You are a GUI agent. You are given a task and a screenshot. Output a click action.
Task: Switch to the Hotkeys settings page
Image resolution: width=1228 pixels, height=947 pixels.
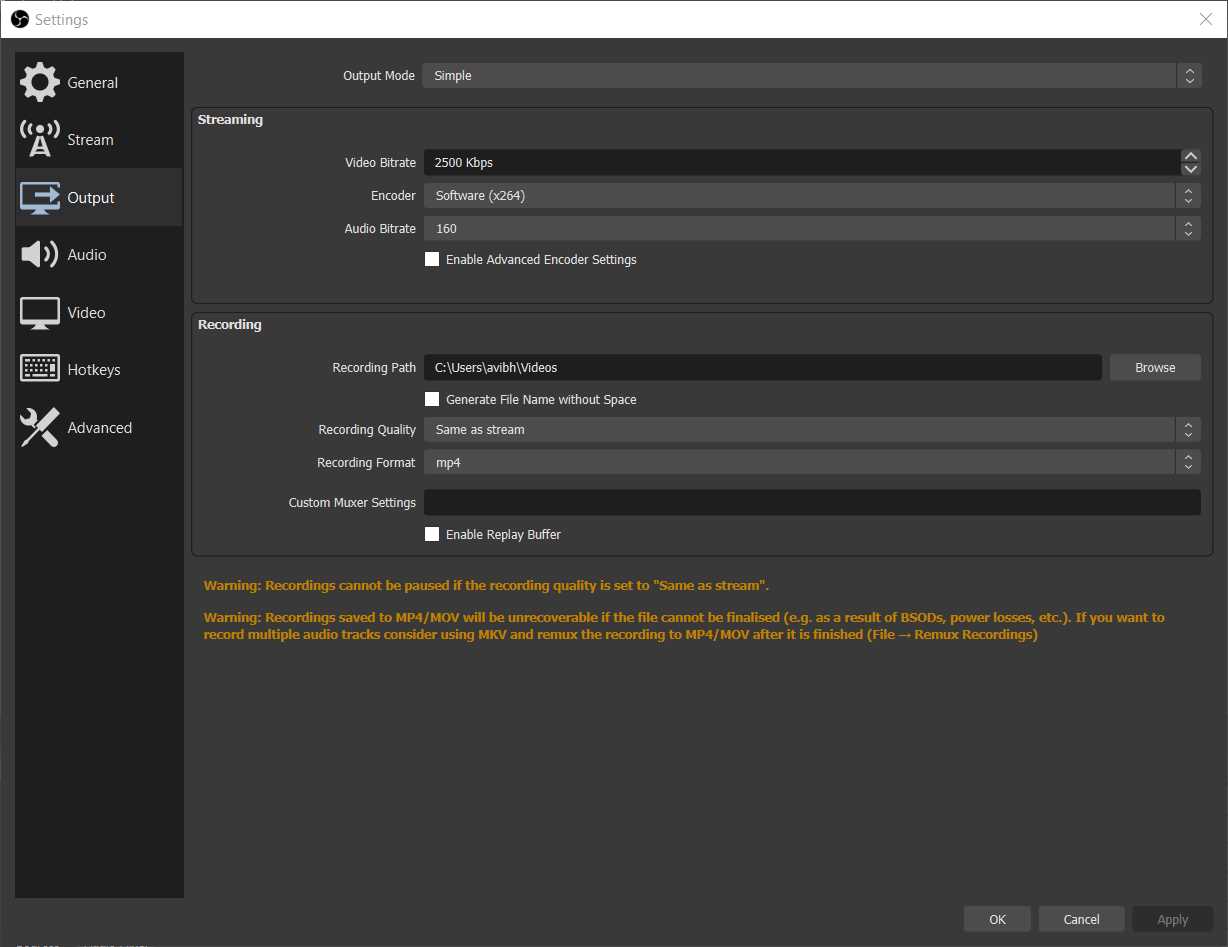click(93, 369)
